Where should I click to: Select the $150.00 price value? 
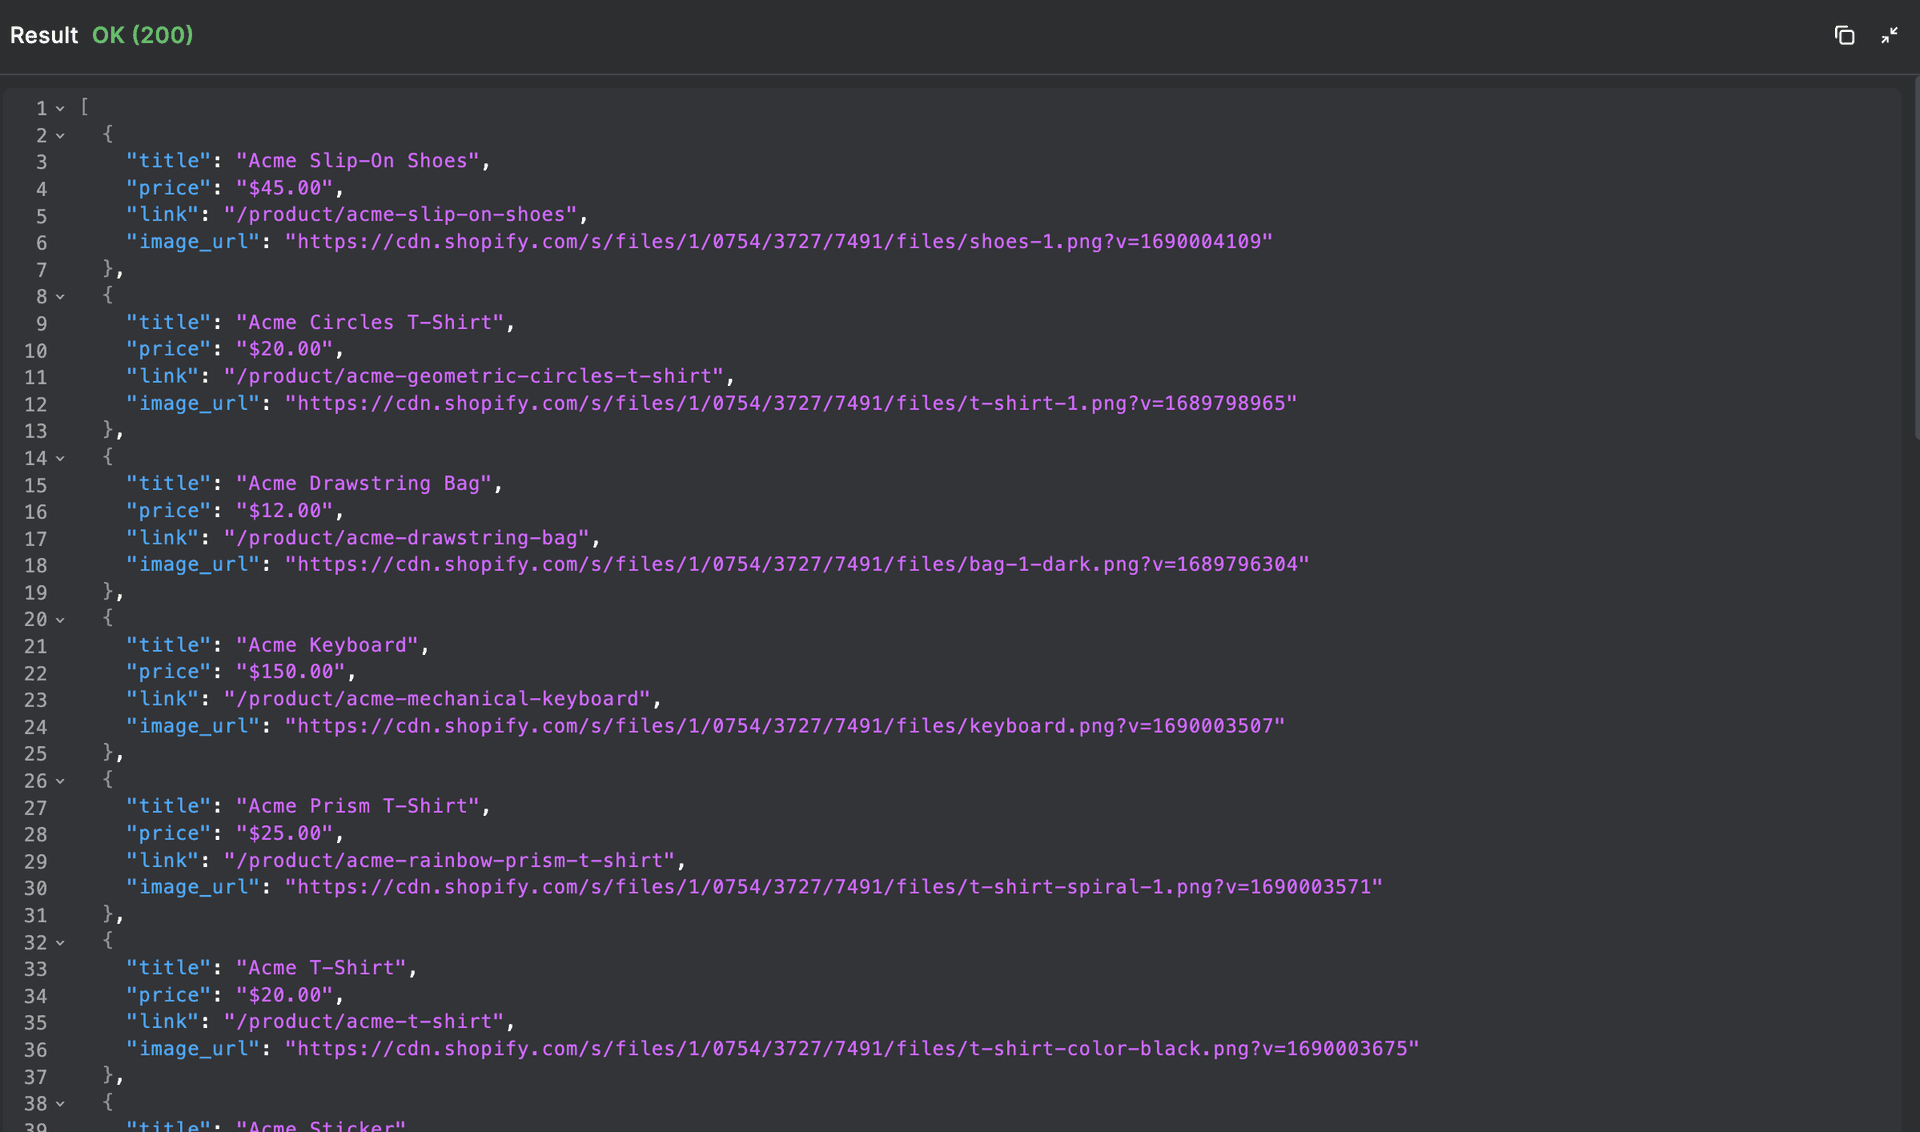coord(294,671)
